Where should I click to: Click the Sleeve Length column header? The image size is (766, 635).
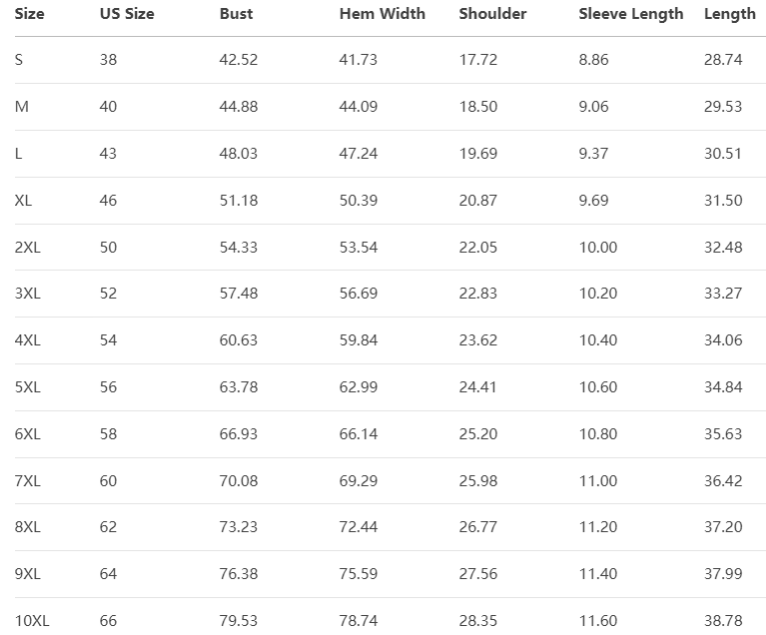[x=631, y=14]
